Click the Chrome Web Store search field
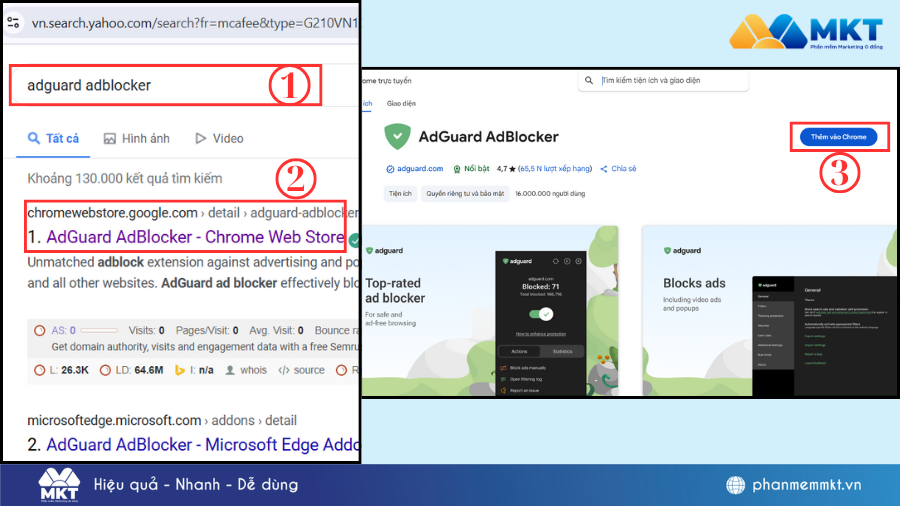 (x=663, y=80)
